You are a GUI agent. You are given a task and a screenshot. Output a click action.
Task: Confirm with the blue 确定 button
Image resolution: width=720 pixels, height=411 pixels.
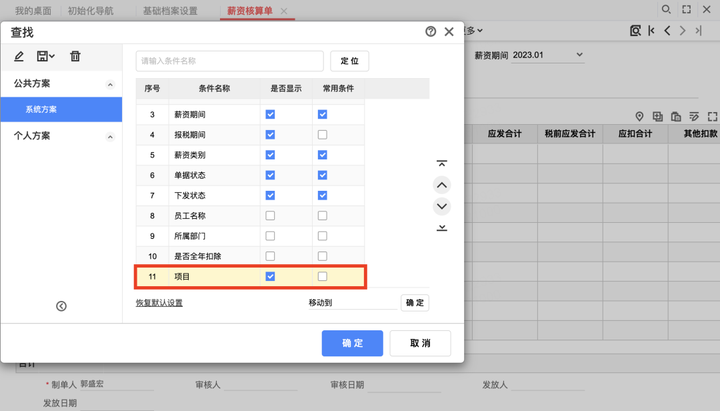tap(352, 343)
